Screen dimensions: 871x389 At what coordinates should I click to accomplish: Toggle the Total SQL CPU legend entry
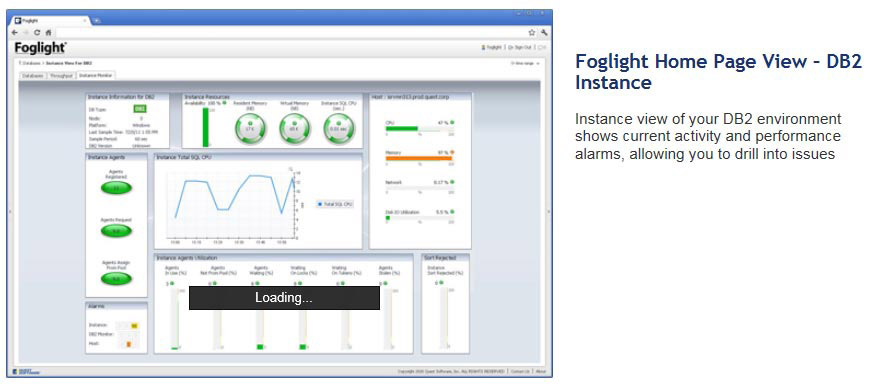(x=335, y=205)
